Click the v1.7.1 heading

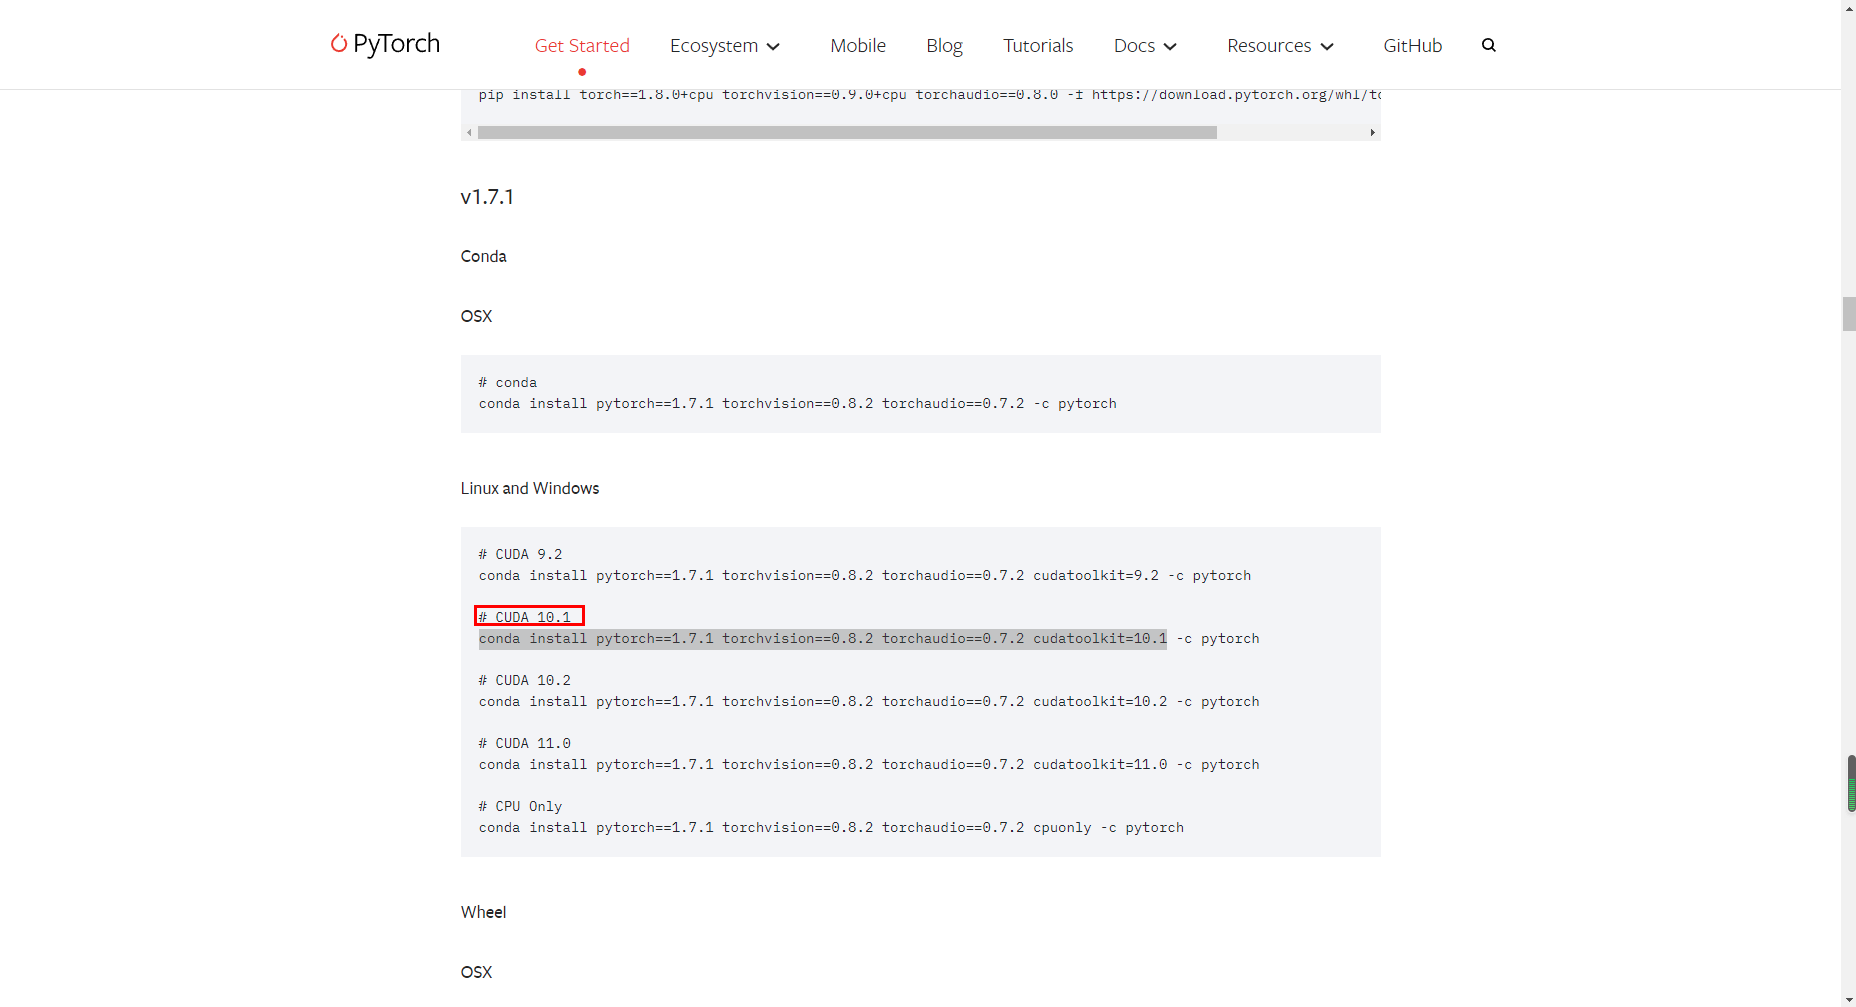487,197
